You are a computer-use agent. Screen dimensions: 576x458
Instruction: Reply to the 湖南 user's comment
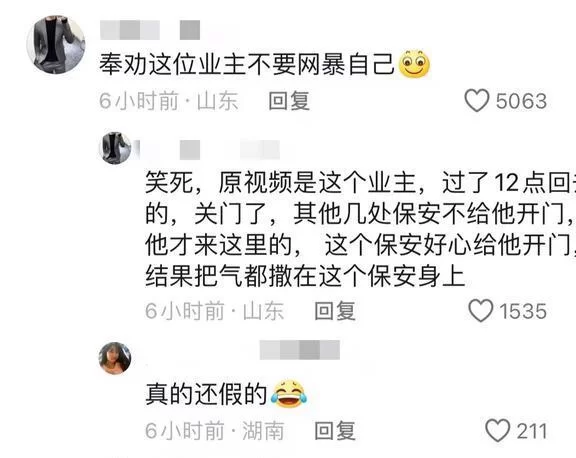pyautogui.click(x=335, y=430)
